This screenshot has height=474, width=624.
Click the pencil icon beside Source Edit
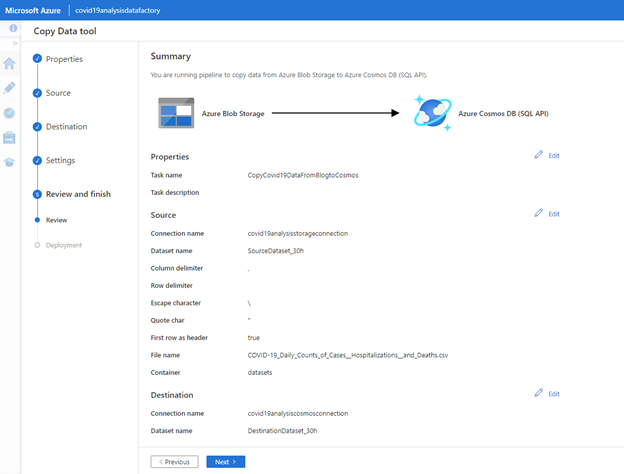tap(538, 213)
